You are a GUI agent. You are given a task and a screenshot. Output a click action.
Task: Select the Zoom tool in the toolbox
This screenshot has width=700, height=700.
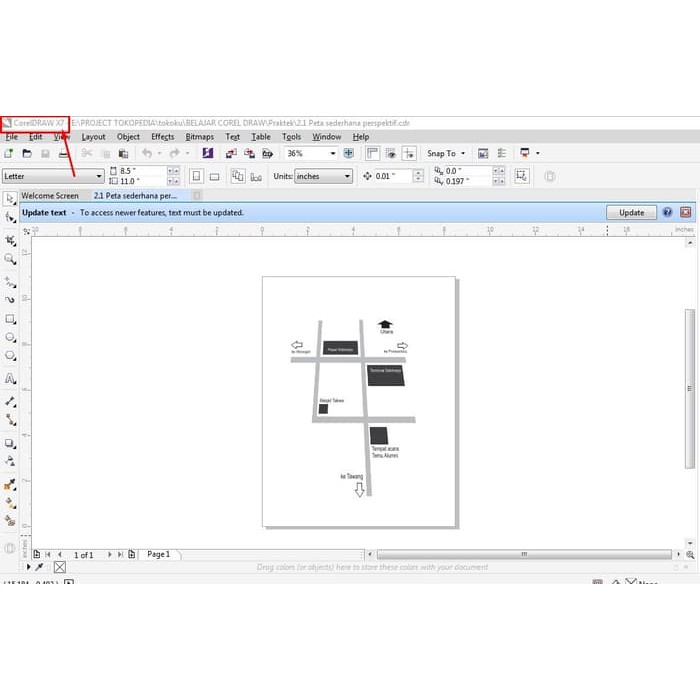[10, 258]
